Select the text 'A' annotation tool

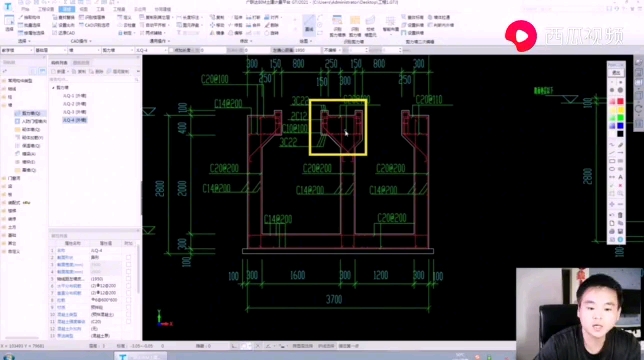point(620,177)
